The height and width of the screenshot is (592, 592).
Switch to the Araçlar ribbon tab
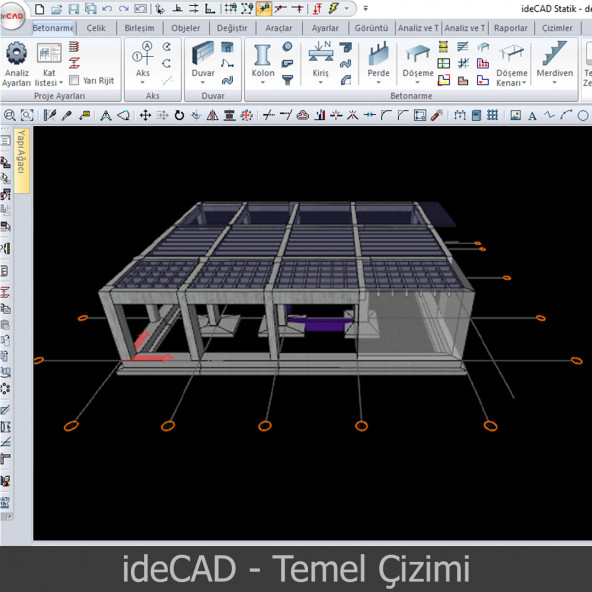279,28
